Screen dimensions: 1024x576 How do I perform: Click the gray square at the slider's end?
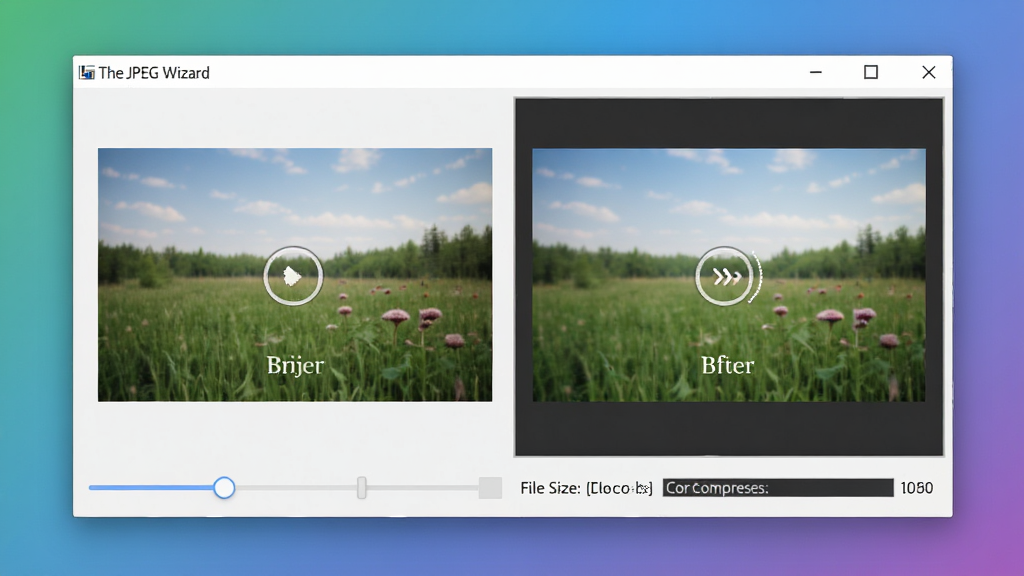click(490, 488)
